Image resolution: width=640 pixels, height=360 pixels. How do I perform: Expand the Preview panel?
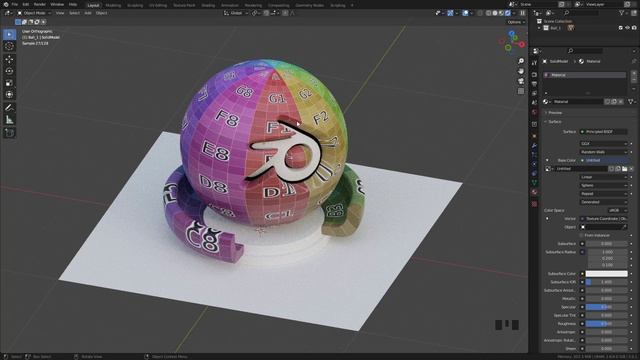(554, 113)
